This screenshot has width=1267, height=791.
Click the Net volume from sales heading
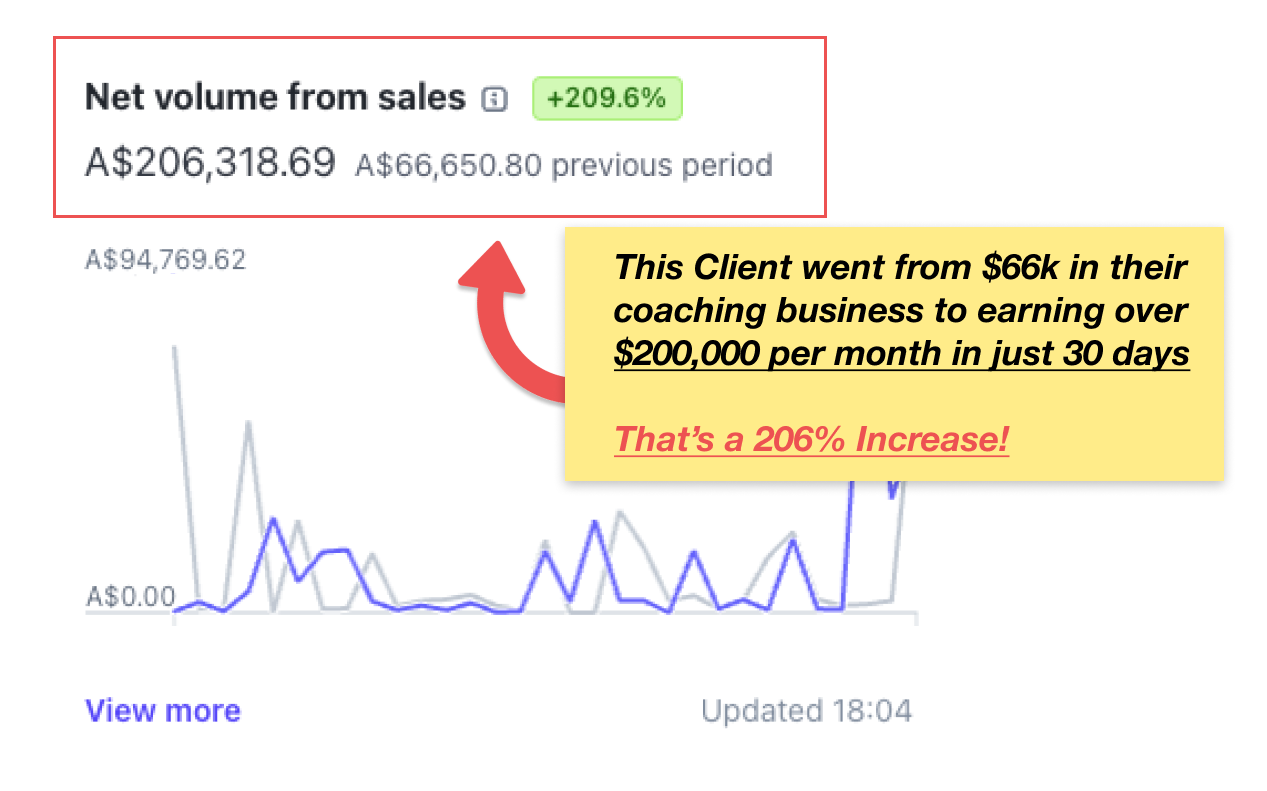click(x=275, y=97)
